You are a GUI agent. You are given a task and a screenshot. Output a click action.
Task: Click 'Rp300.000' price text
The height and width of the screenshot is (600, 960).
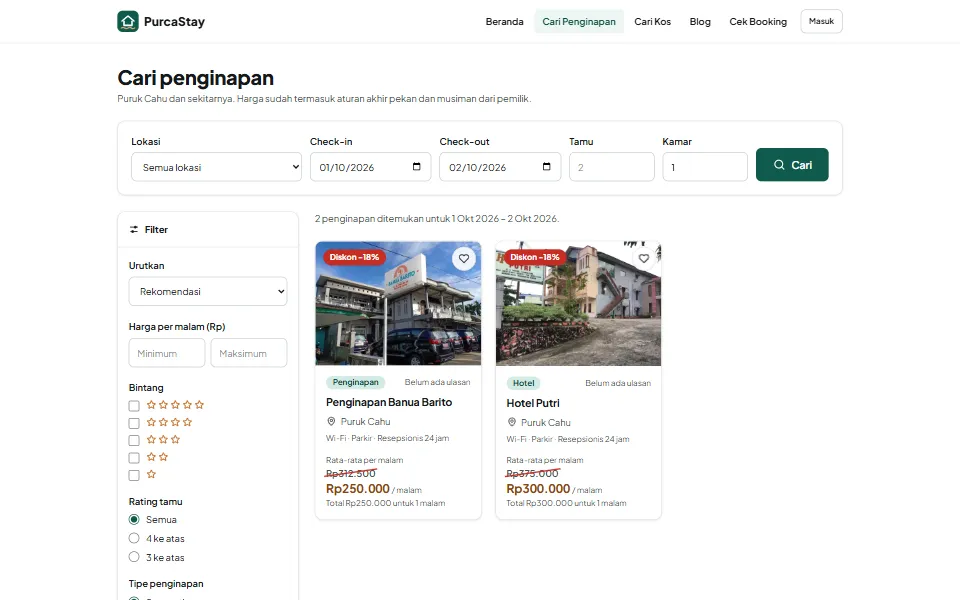point(538,489)
